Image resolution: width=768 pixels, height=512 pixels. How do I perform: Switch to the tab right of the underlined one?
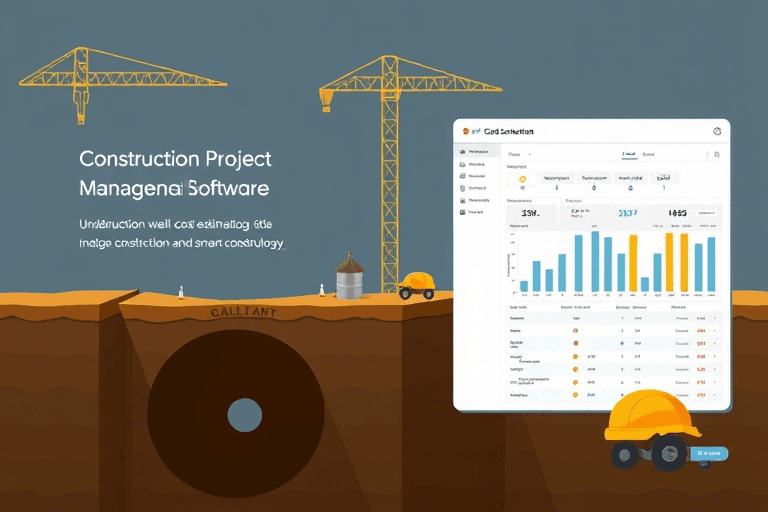(x=650, y=155)
